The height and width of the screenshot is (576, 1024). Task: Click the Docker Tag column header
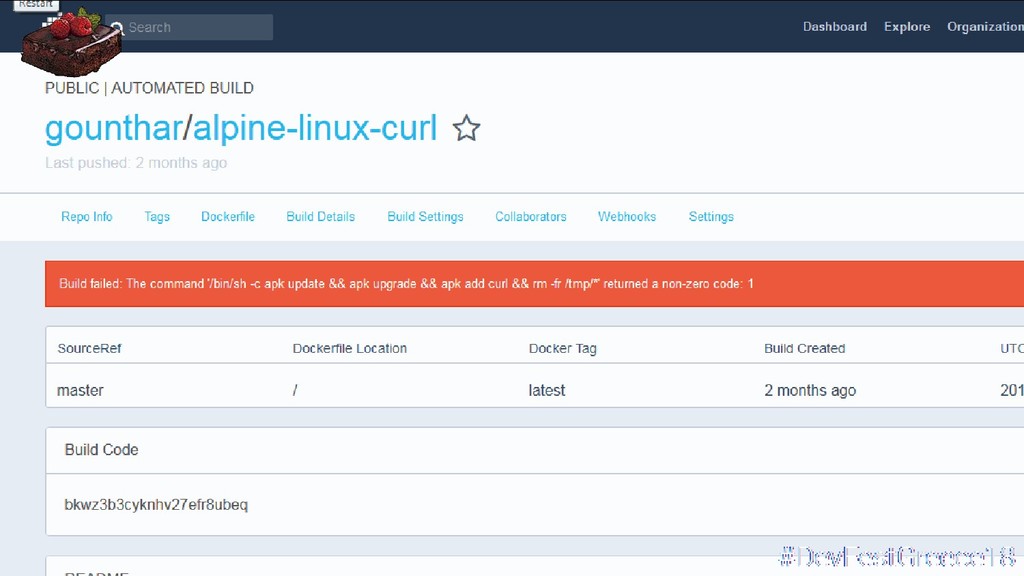[x=562, y=349]
